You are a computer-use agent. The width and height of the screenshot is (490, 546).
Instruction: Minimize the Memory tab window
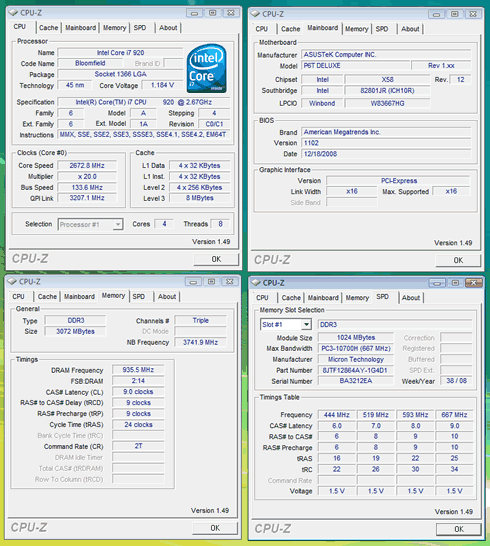click(193, 282)
